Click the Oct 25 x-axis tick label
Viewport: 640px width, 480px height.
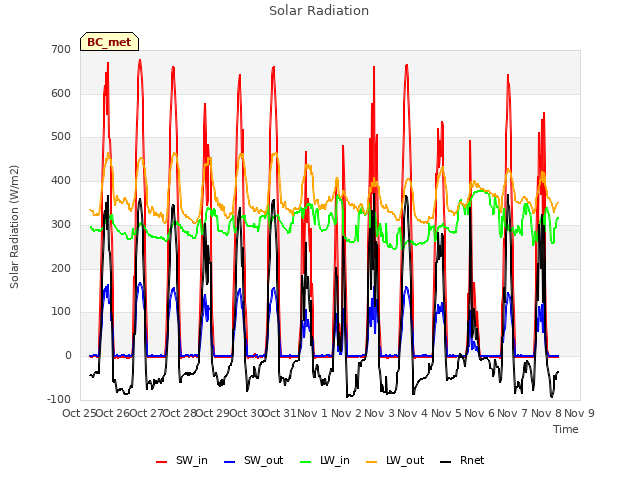pos(79,413)
